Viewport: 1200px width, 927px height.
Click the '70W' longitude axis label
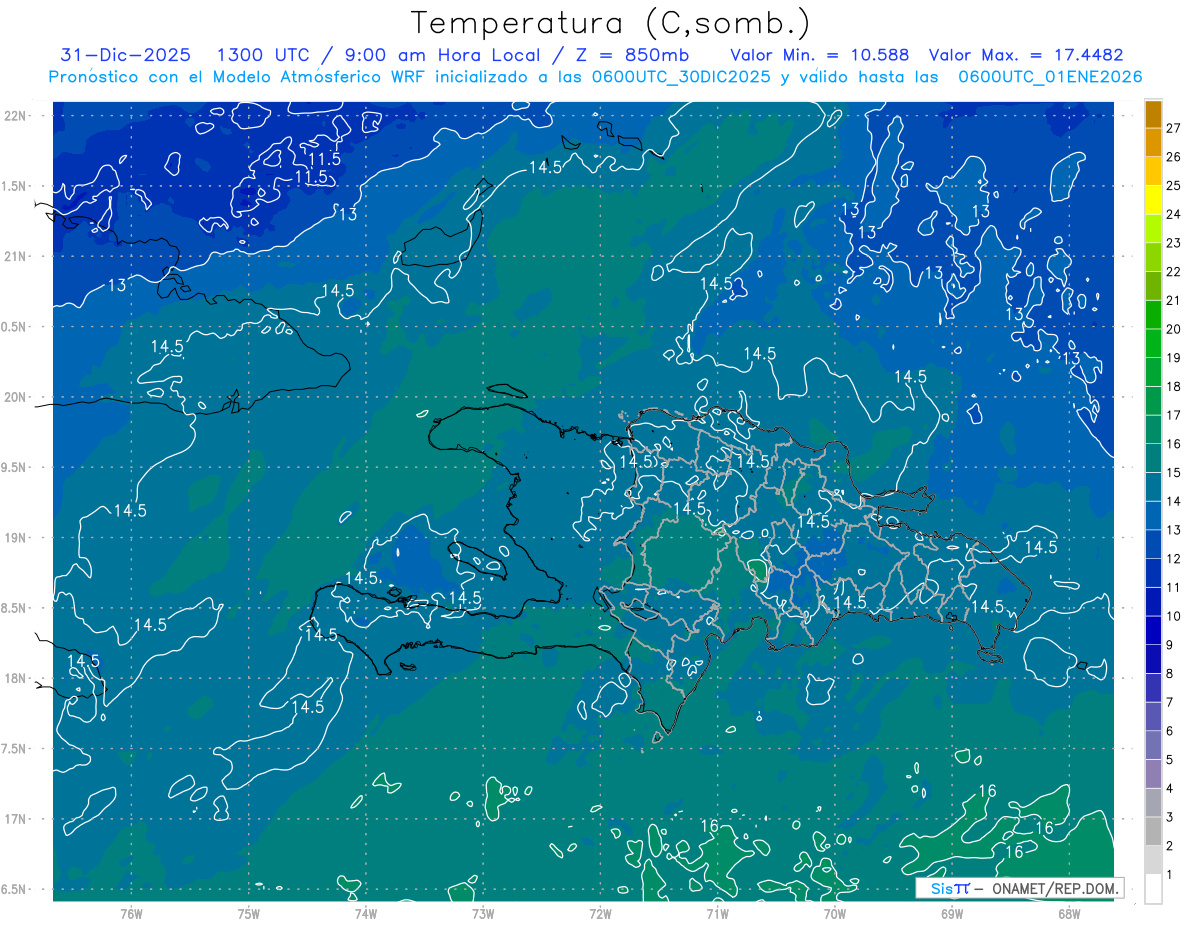pyautogui.click(x=835, y=914)
